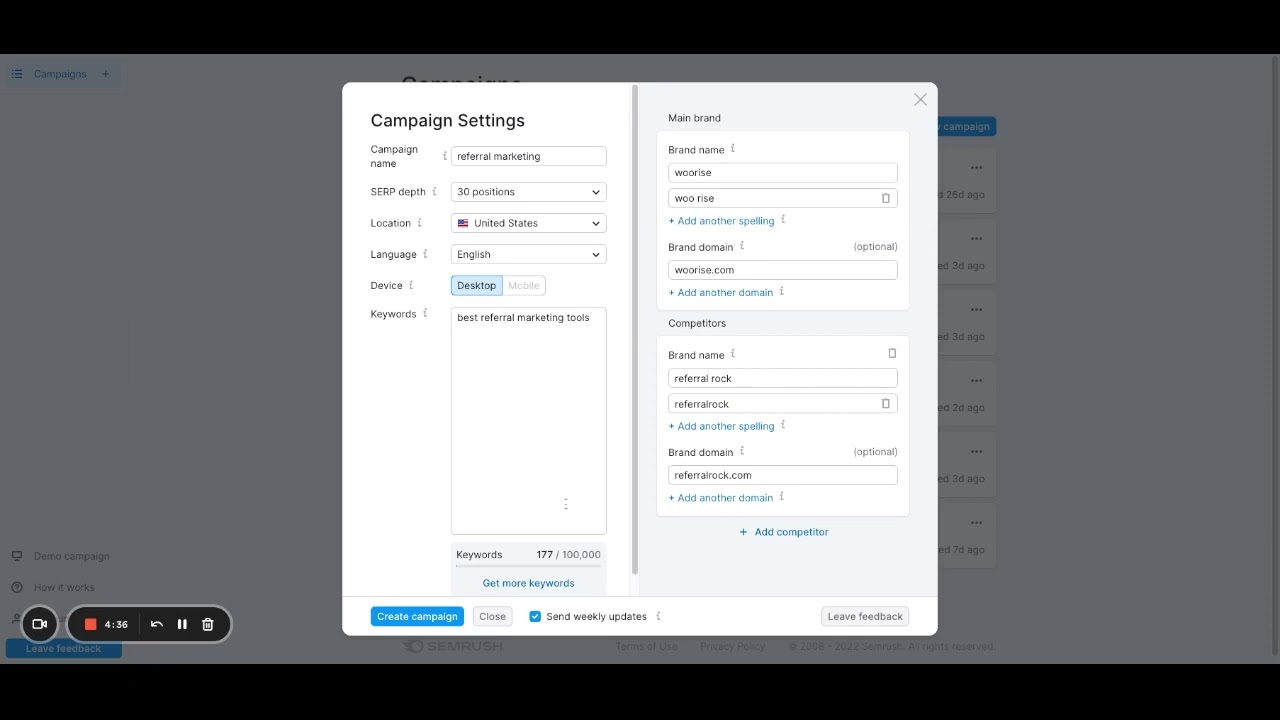Viewport: 1280px width, 720px height.
Task: Open the SERP depth dropdown
Action: click(x=528, y=192)
